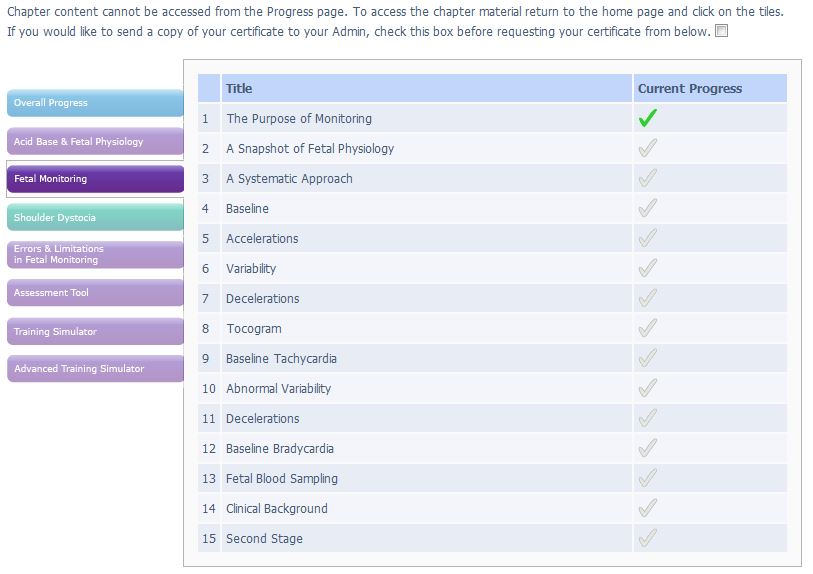Click grey checkmark in Baseline row

[x=647, y=208]
